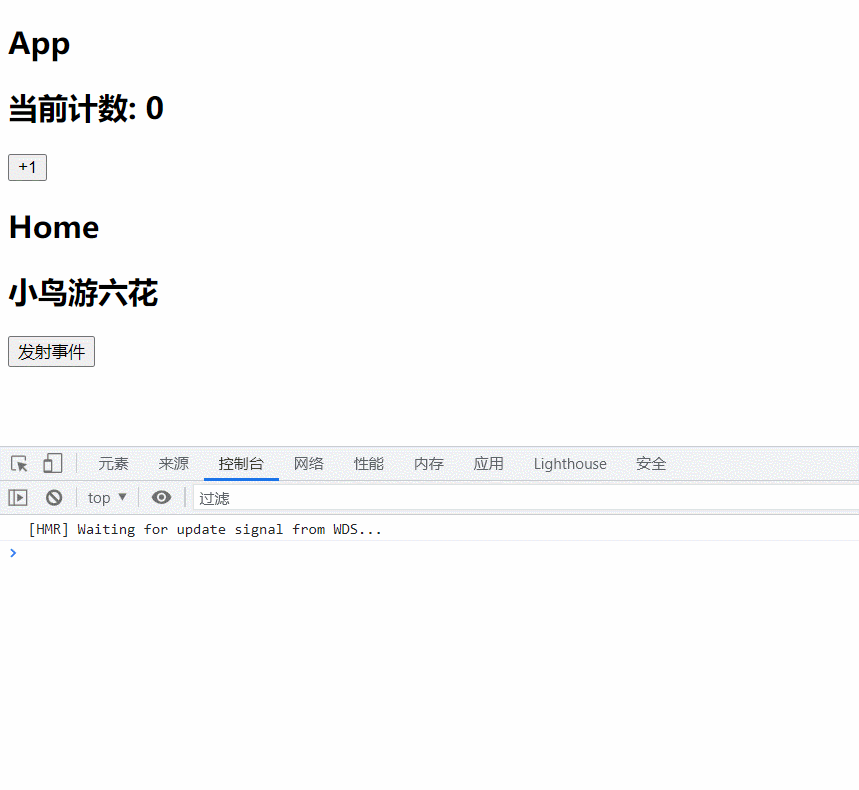Click the HMR waiting log message

pyautogui.click(x=205, y=529)
